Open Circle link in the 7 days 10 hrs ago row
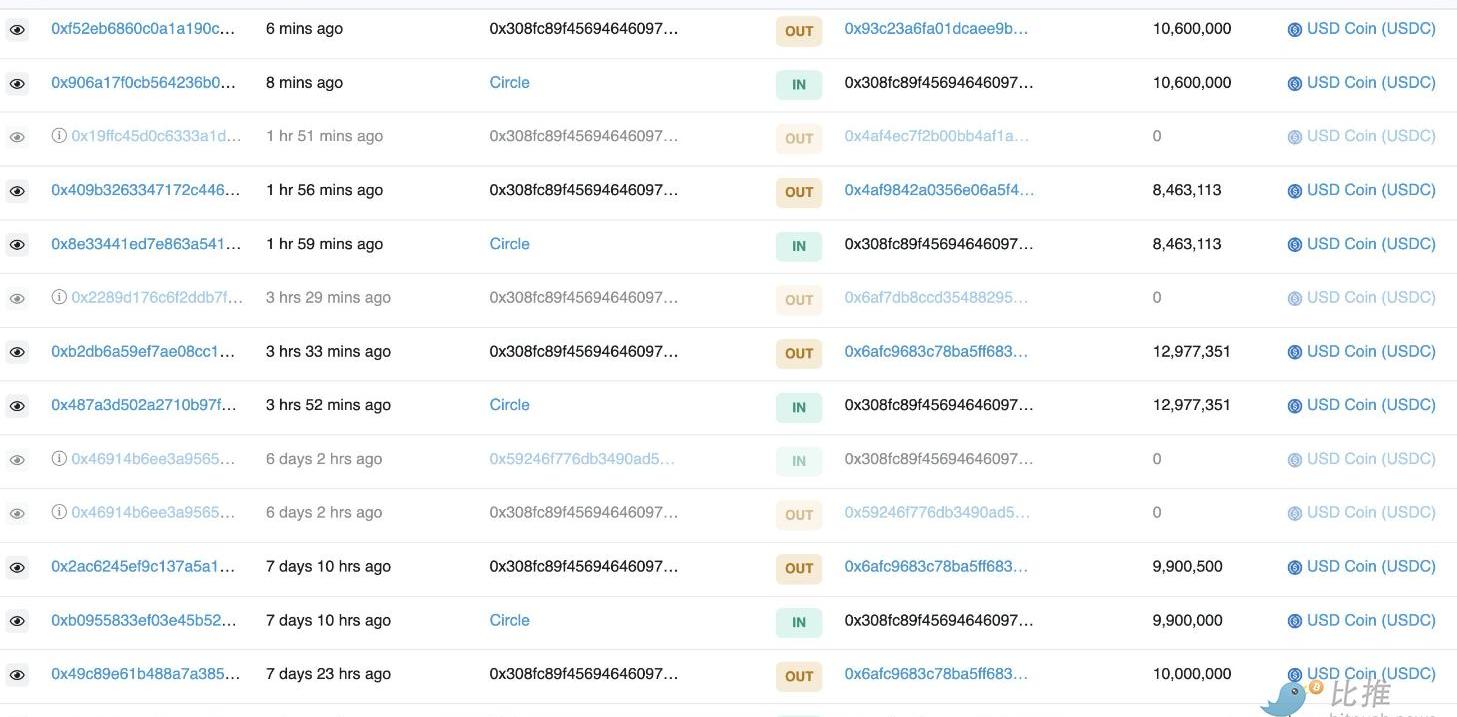 coord(509,620)
